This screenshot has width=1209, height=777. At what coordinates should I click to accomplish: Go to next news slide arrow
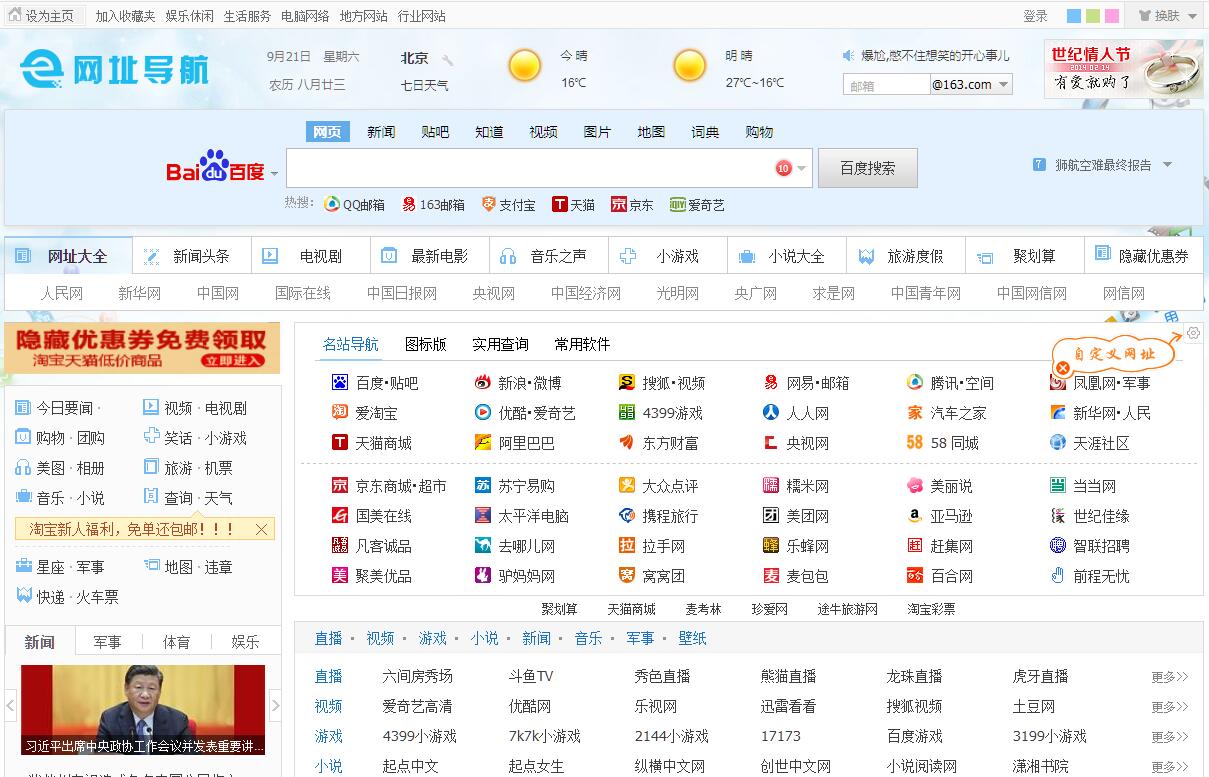[x=276, y=706]
